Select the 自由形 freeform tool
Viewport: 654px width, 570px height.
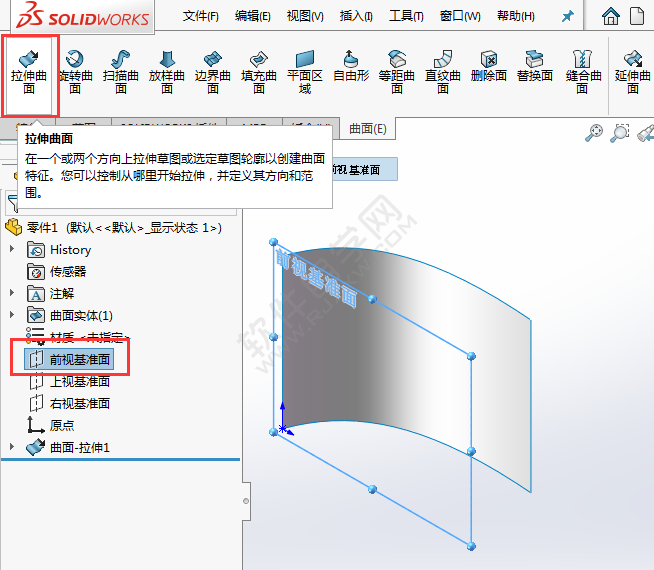[351, 66]
